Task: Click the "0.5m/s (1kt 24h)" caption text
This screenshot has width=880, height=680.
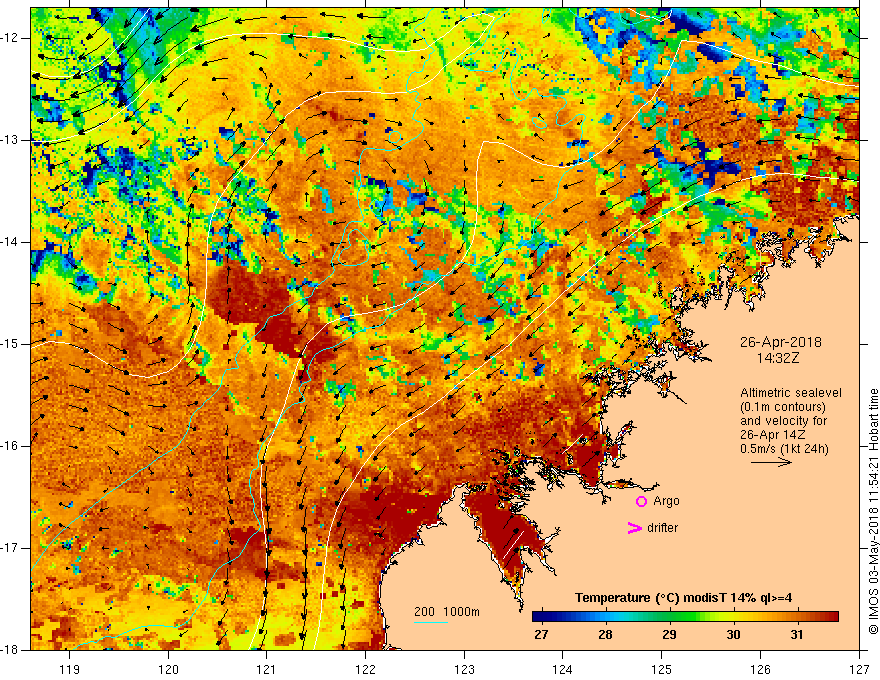Action: pos(784,449)
